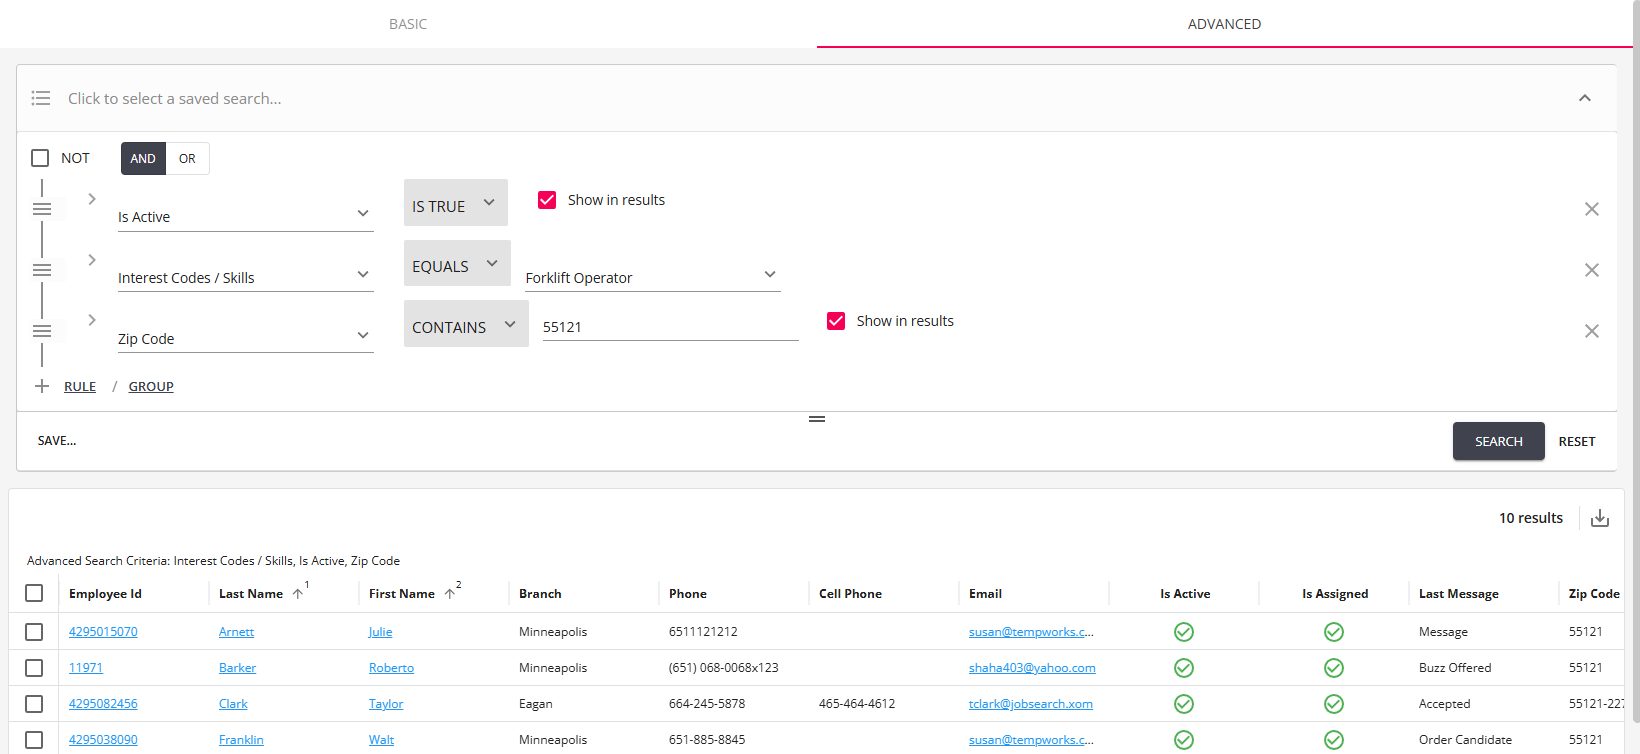Click the Buzz Offered message cell
Image resolution: width=1640 pixels, height=754 pixels.
(x=1455, y=668)
